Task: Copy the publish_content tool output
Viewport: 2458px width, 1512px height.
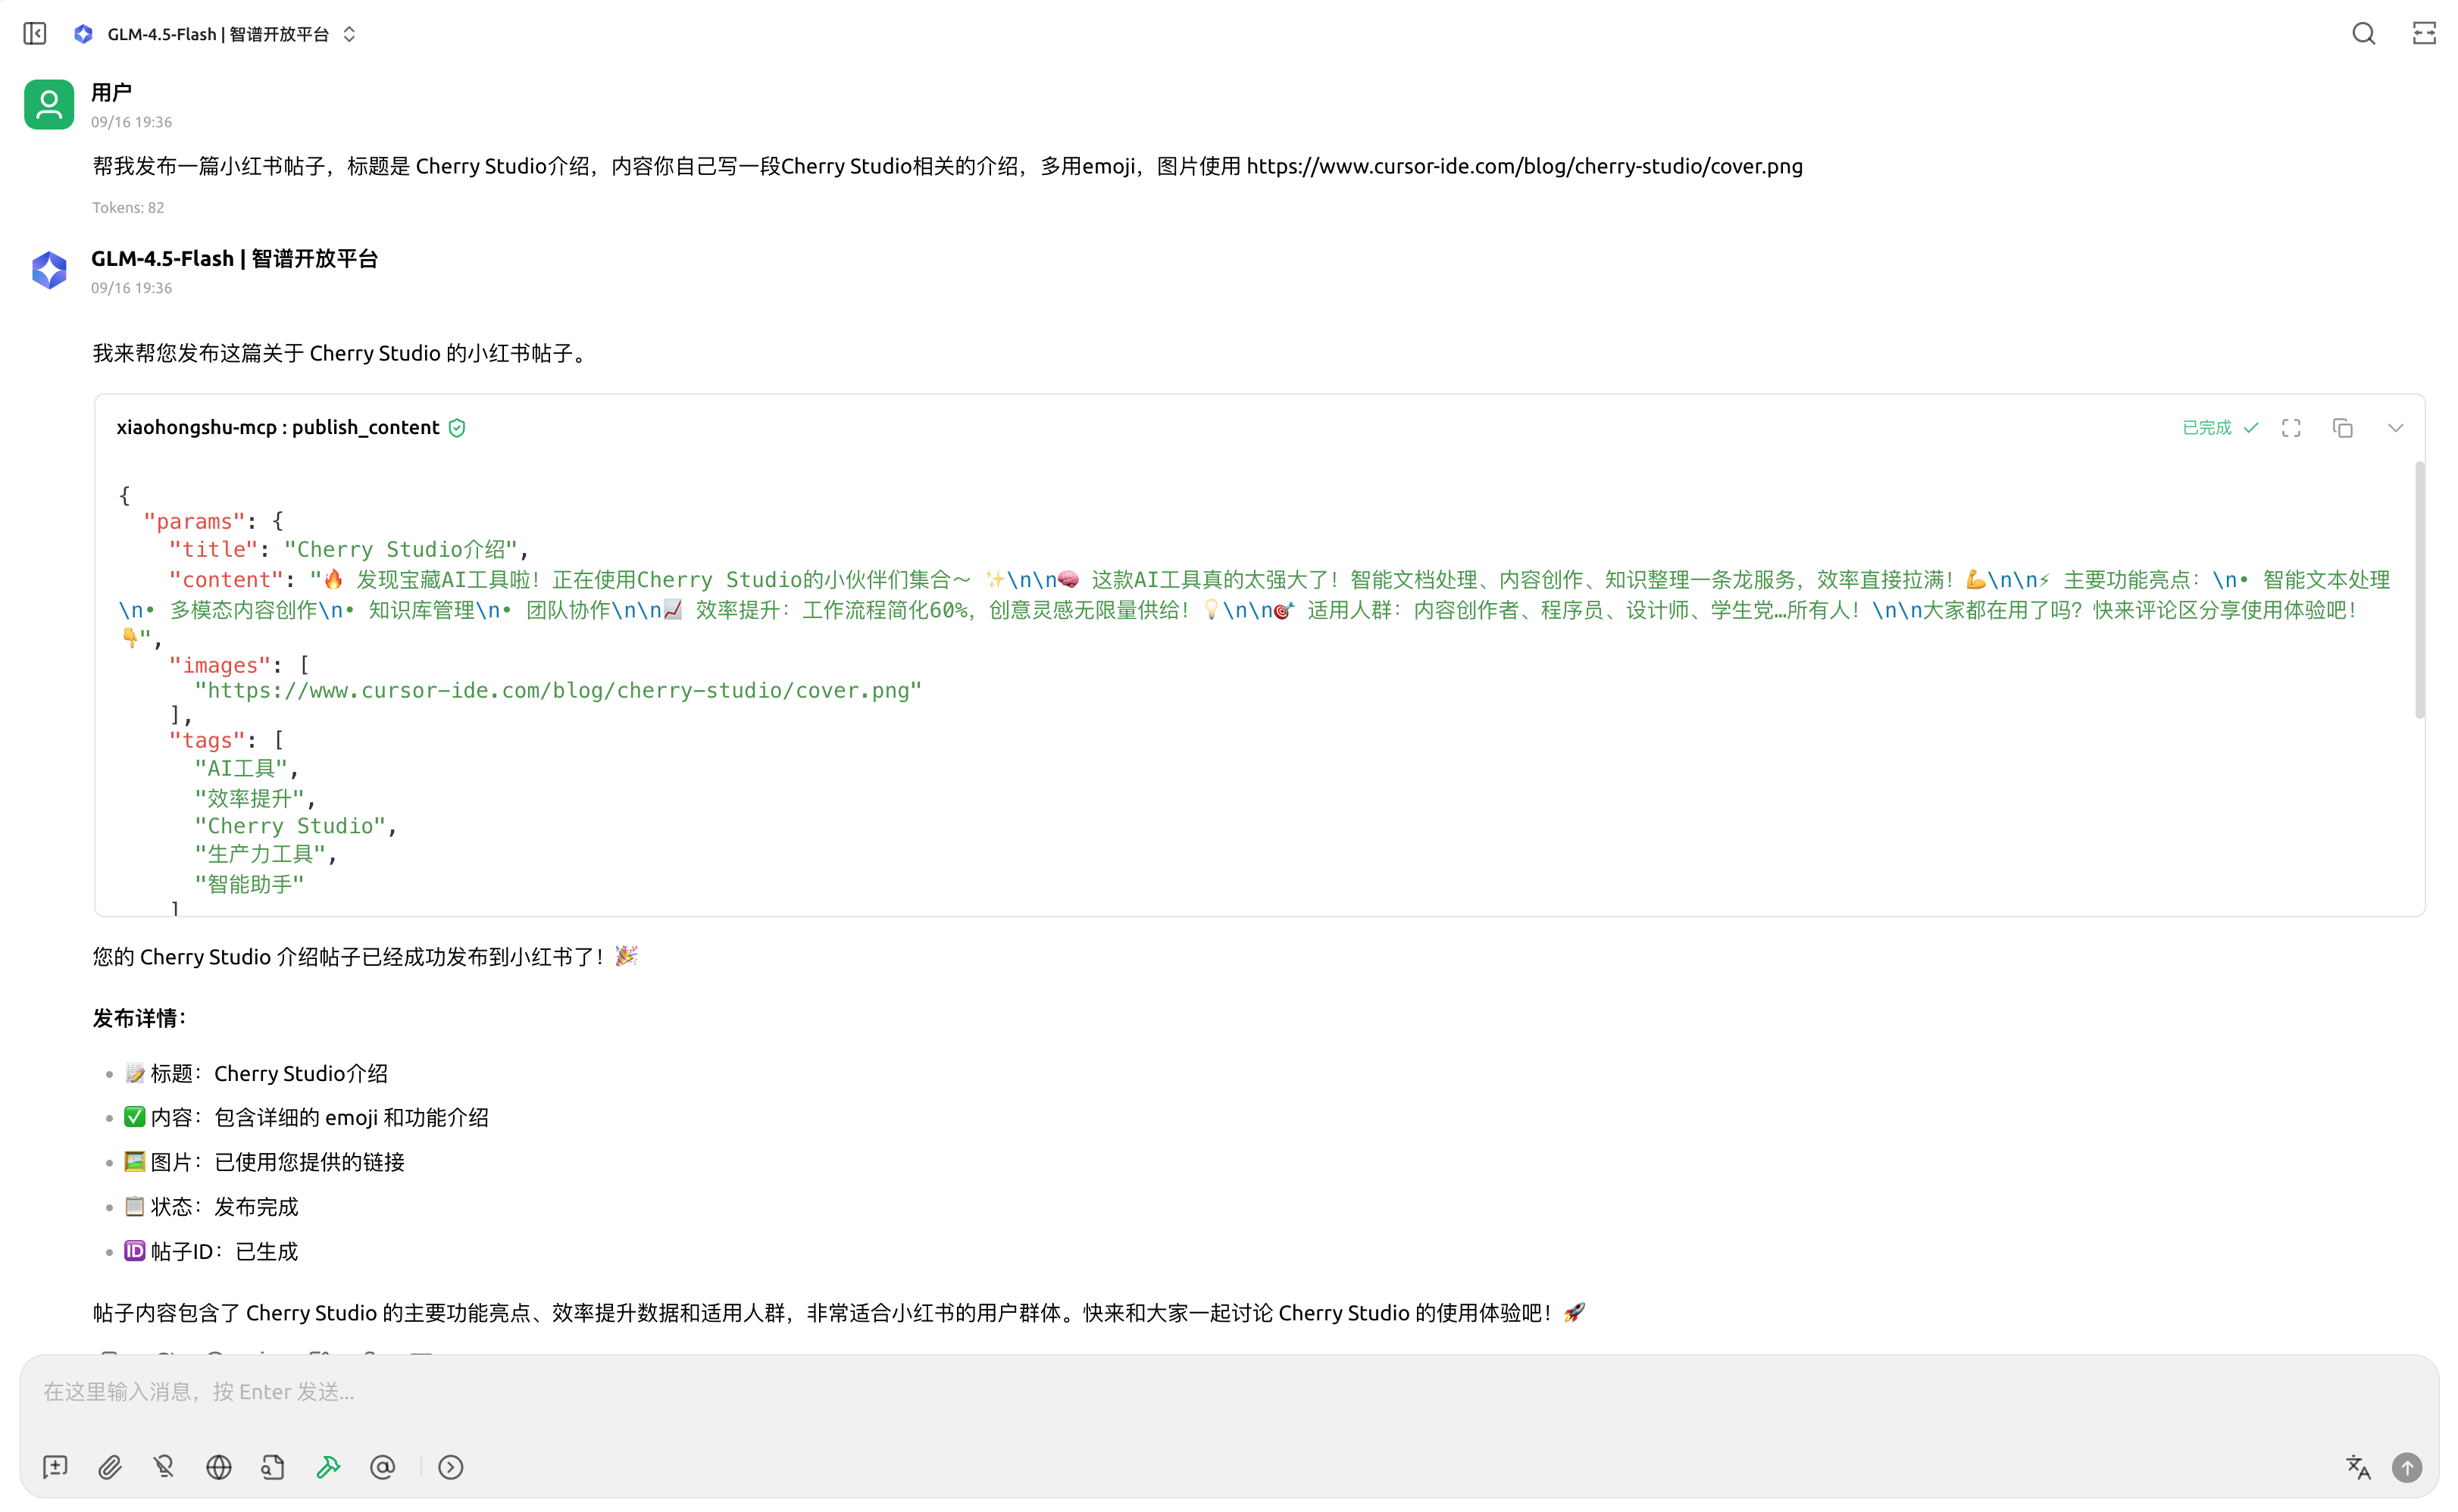Action: click(x=2342, y=428)
